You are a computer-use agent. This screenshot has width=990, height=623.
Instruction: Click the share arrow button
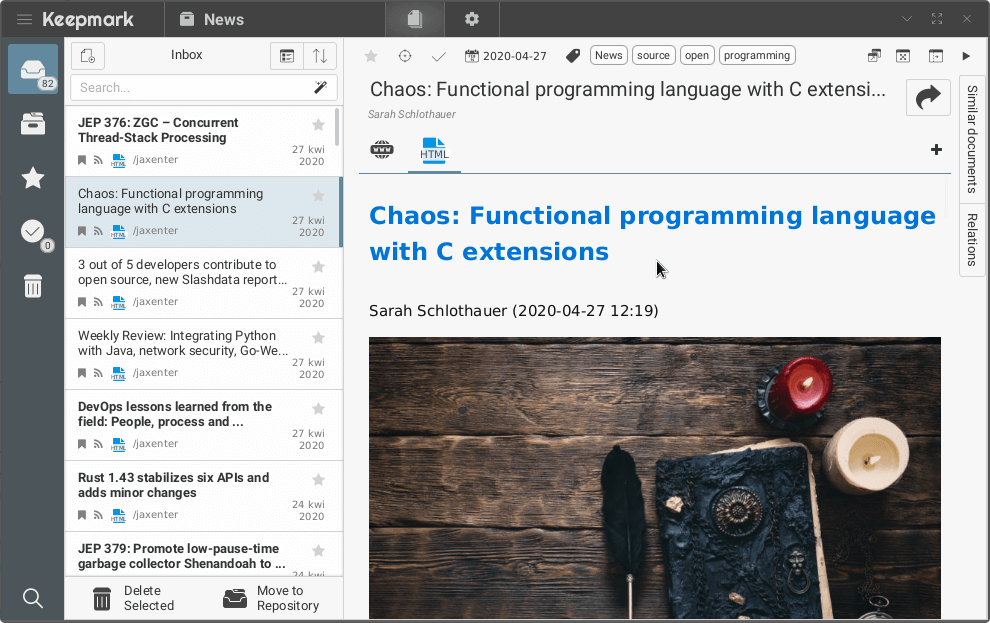pos(928,97)
